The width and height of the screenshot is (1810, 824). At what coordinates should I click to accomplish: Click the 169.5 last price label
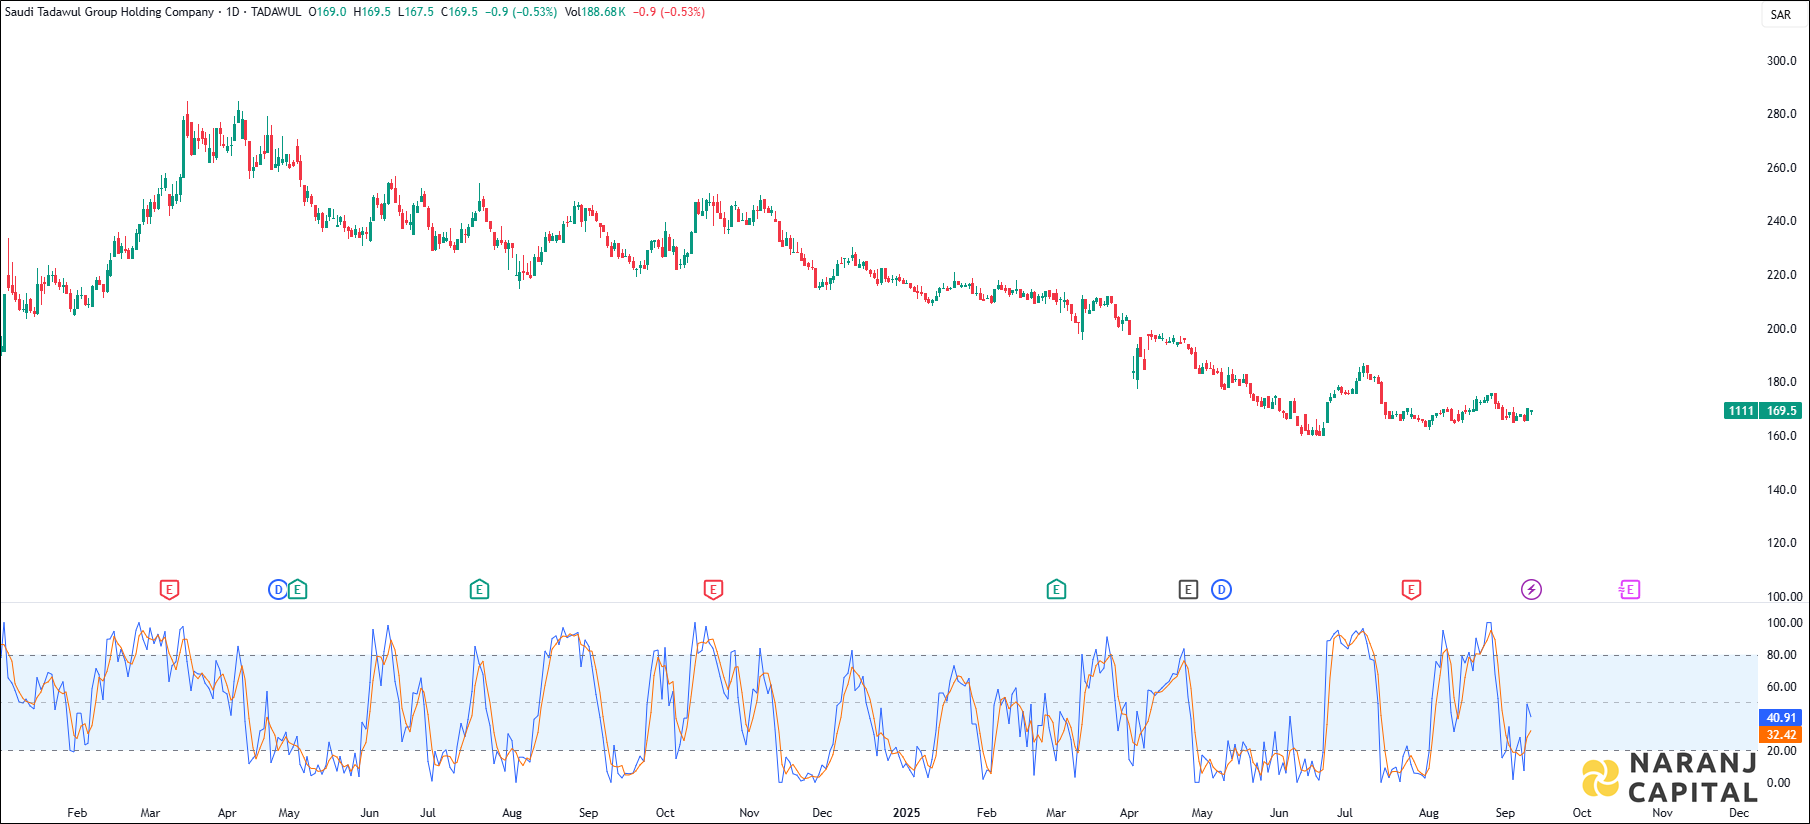1781,411
